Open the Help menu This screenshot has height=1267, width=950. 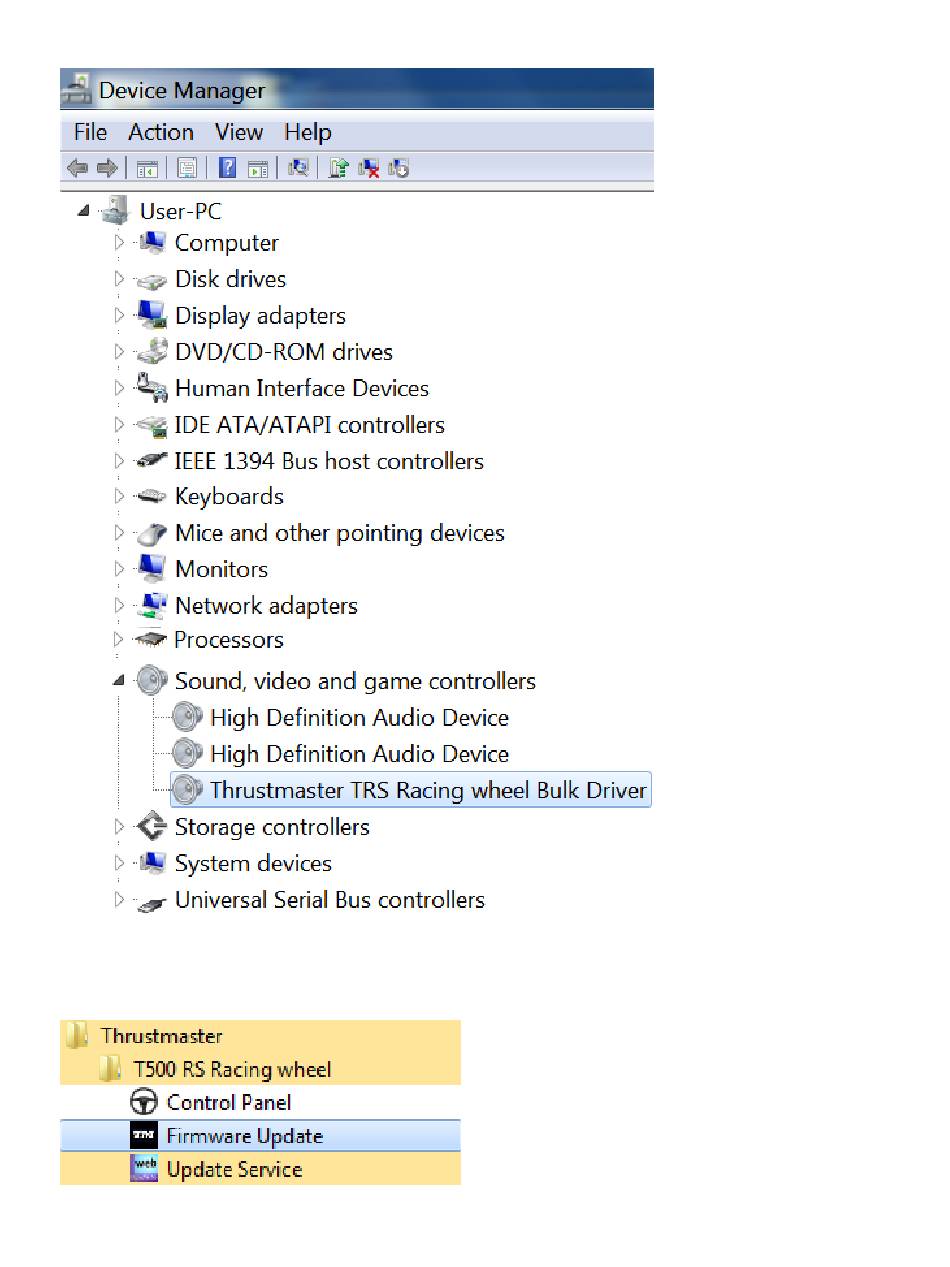[307, 132]
